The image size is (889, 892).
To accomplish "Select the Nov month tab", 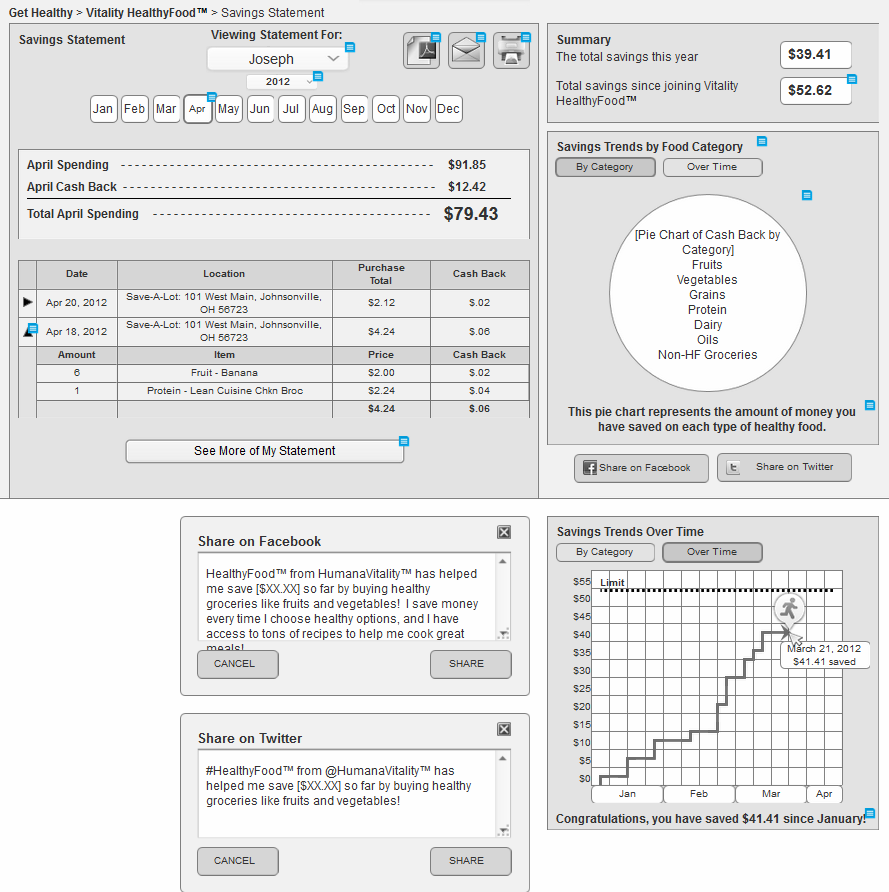I will pyautogui.click(x=417, y=109).
